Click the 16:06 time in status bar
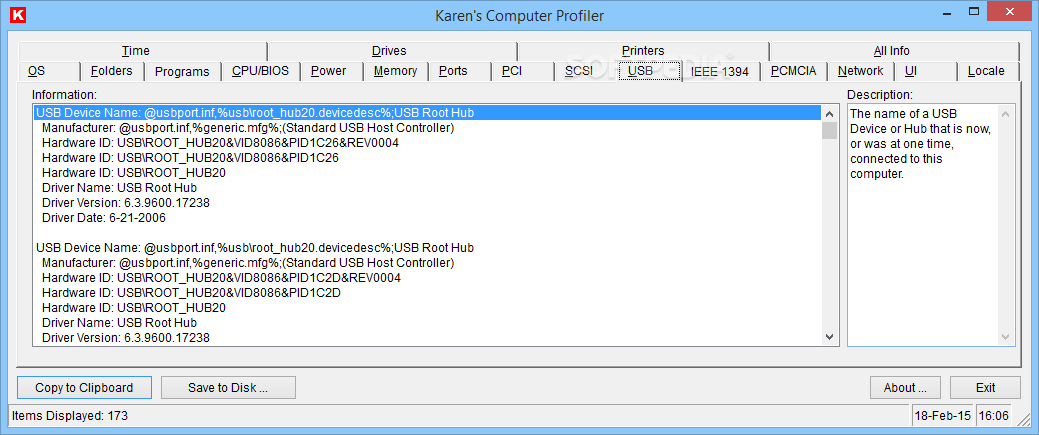Screen dimensions: 1039x435 point(994,416)
